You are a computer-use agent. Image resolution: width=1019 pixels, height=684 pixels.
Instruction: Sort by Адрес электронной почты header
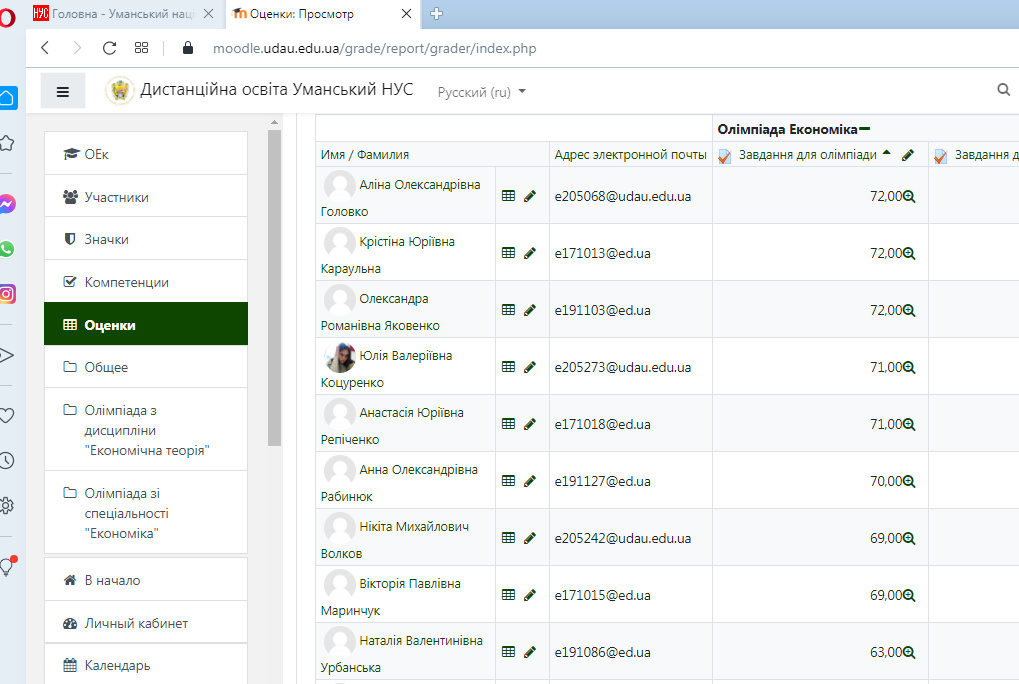(630, 155)
